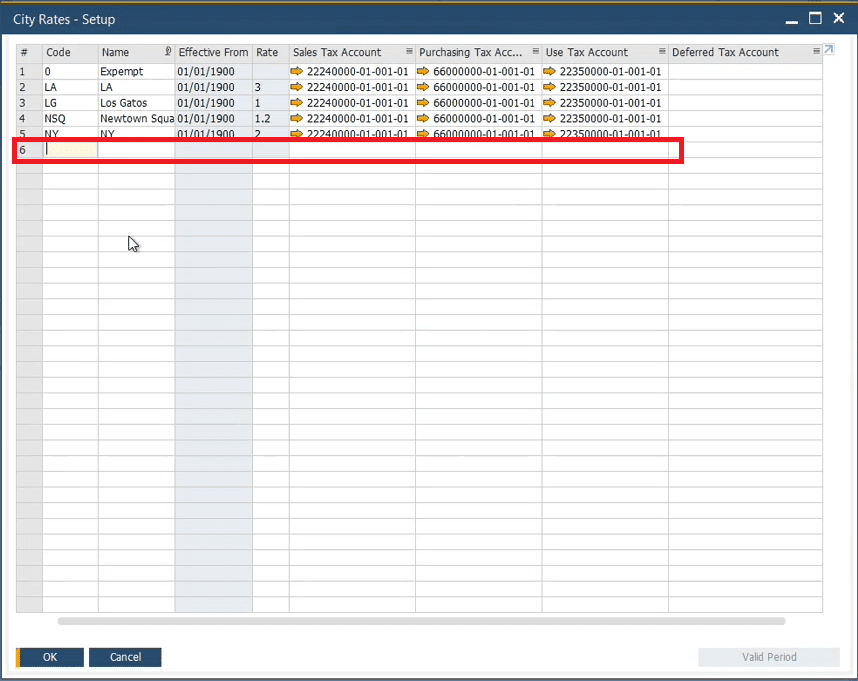Select row header number 3 for Los Gatos
This screenshot has width=858, height=681.
(28, 103)
